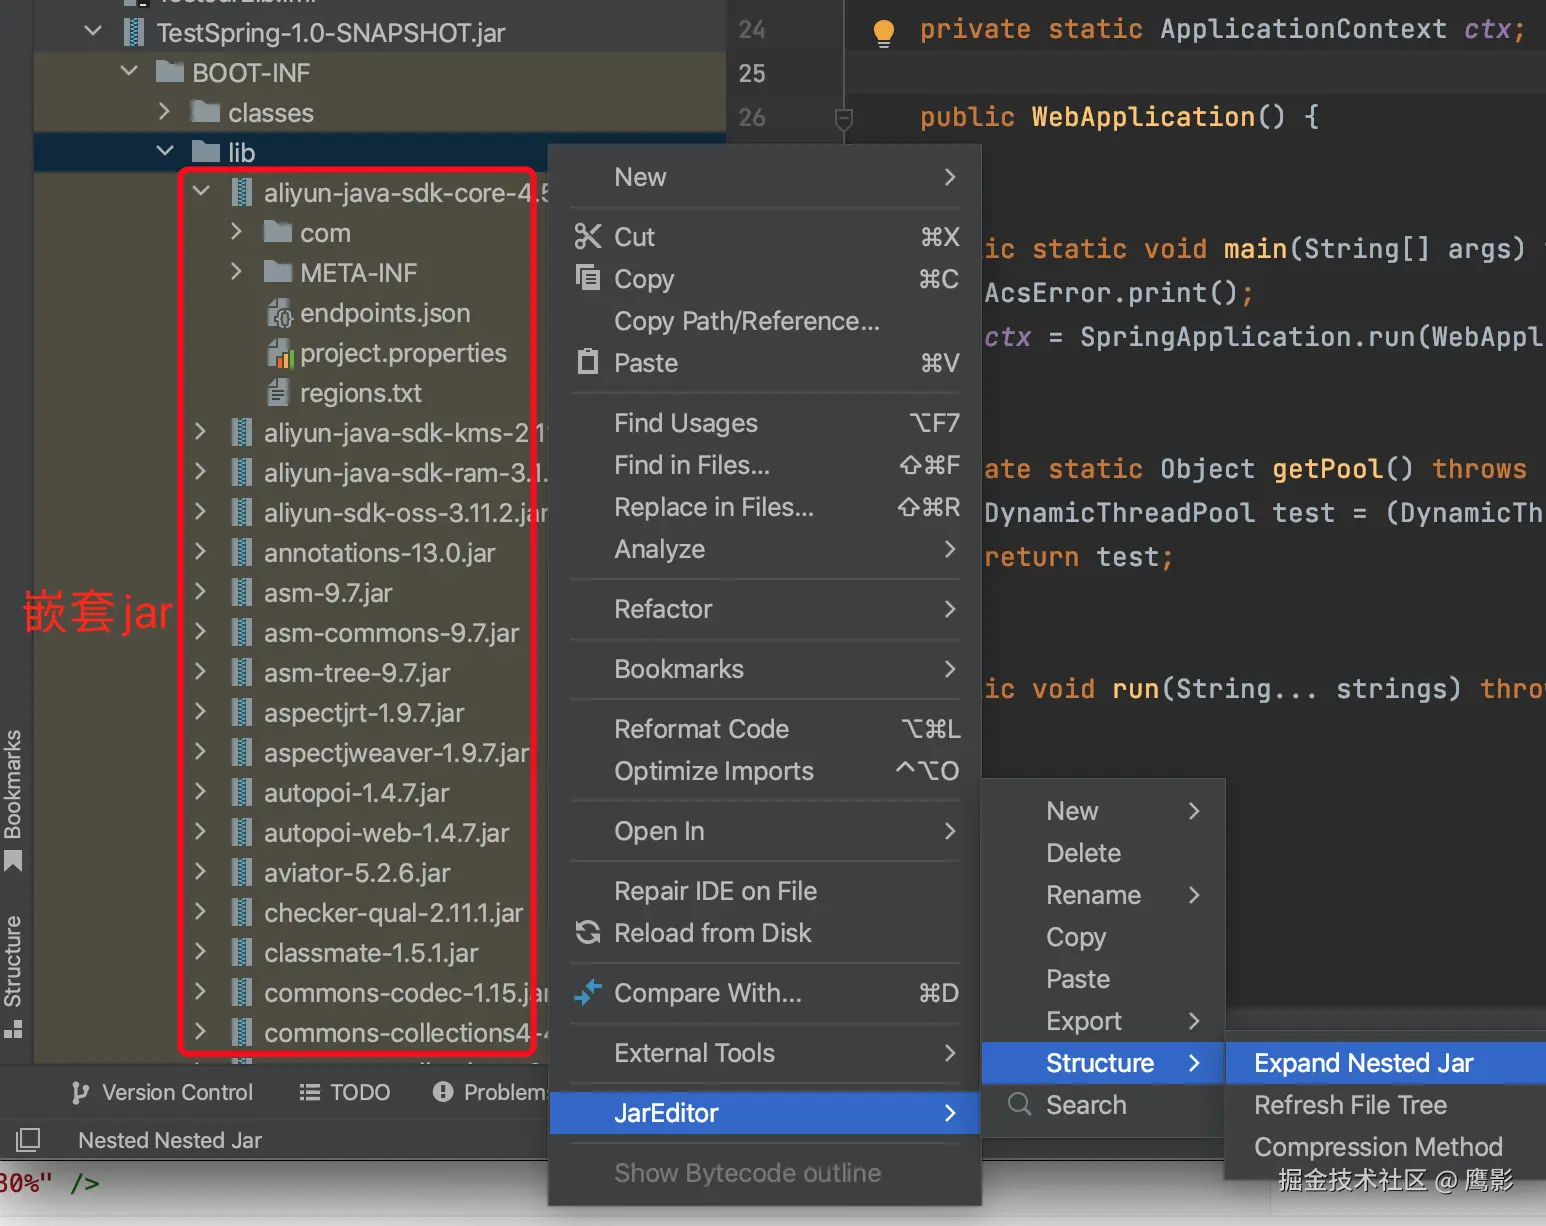Click the Paste clipboard icon
This screenshot has height=1226, width=1546.
click(x=588, y=361)
